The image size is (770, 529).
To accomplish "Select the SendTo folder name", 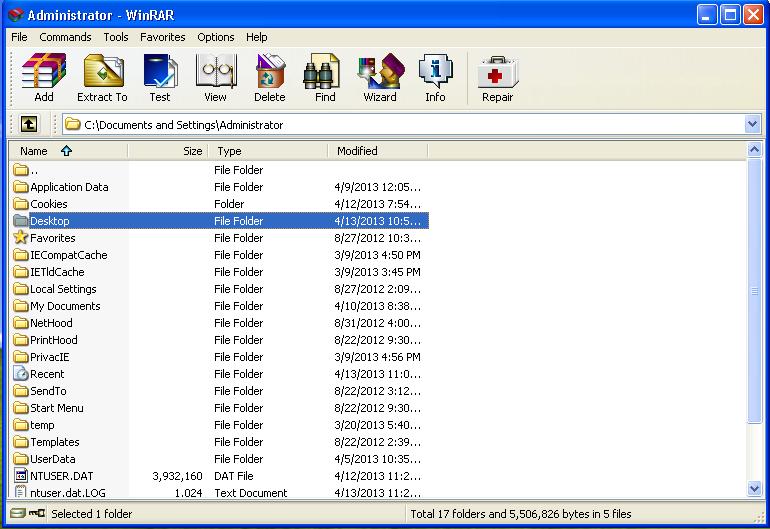I will (48, 391).
